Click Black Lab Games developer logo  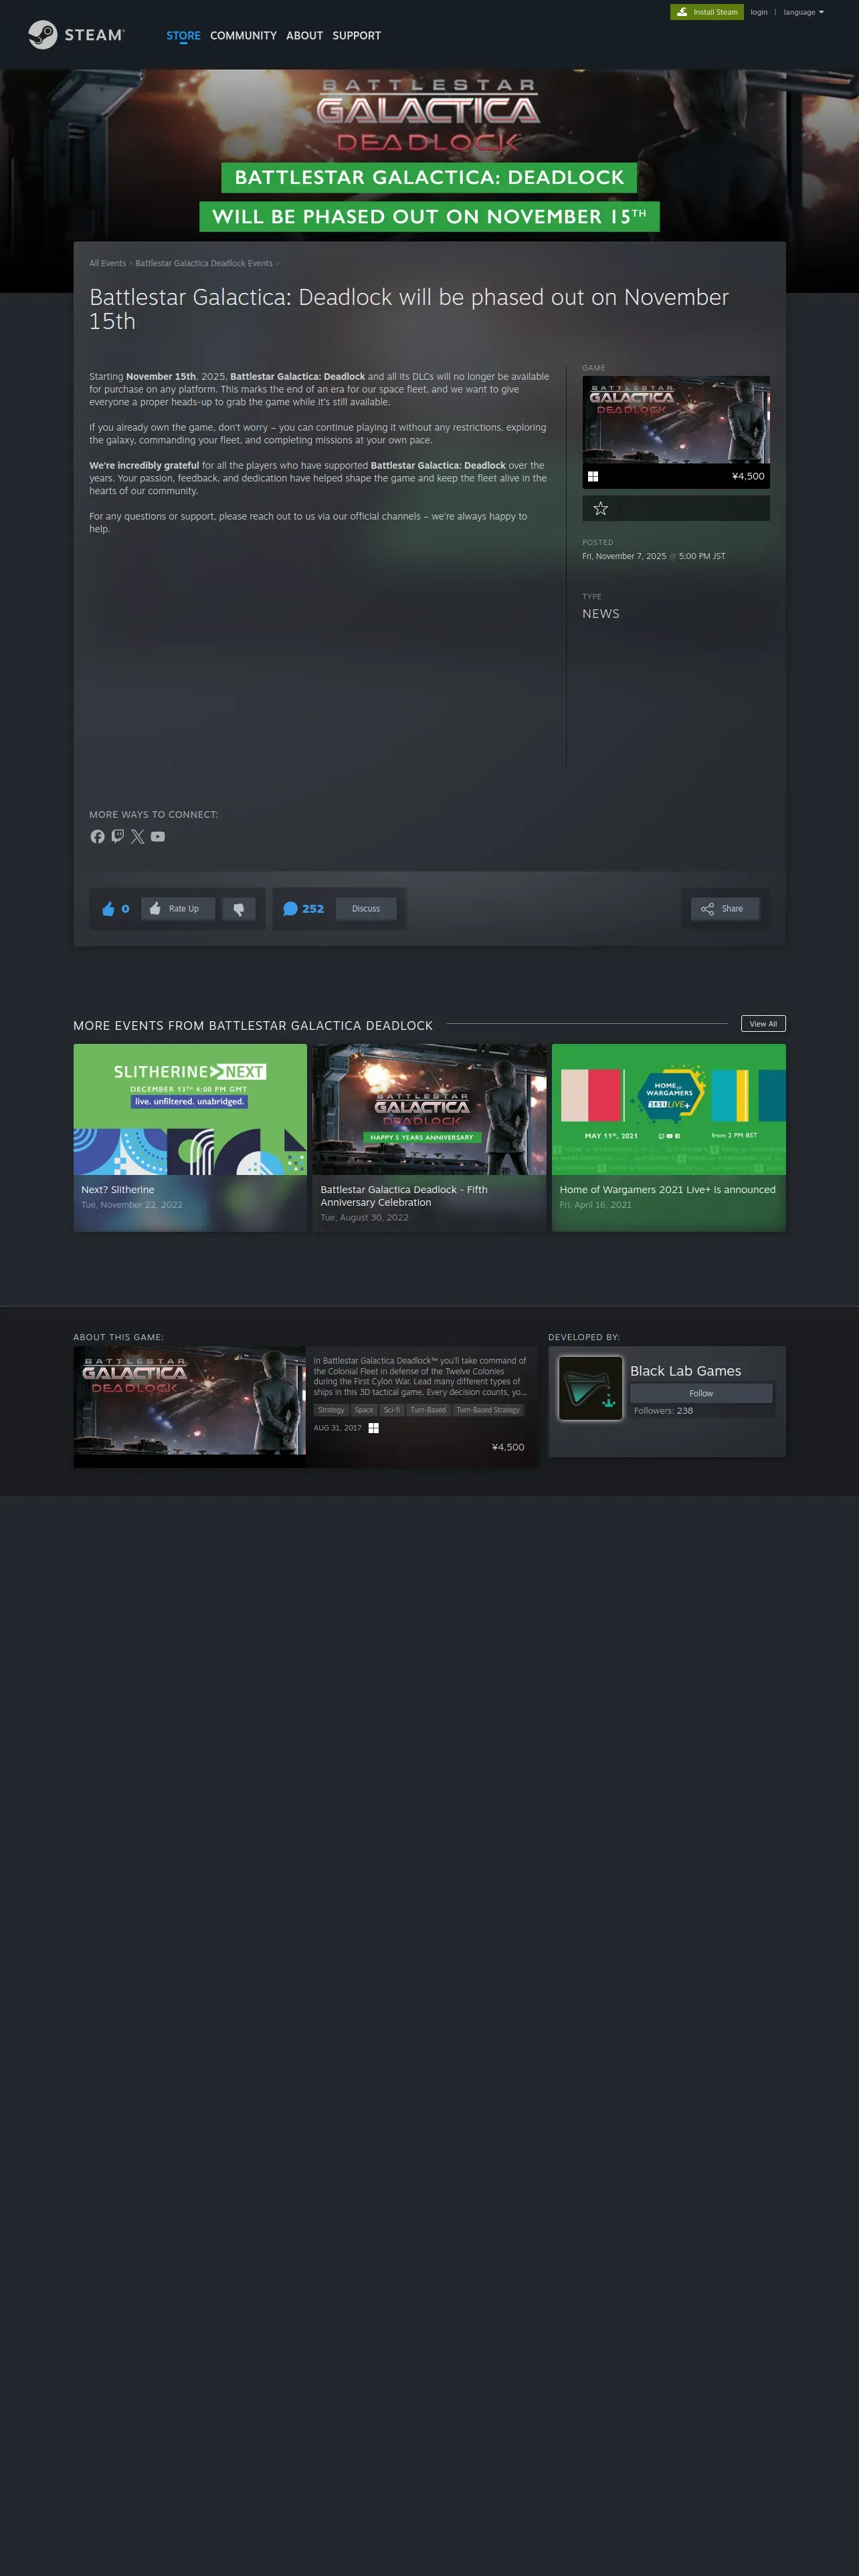tap(590, 1388)
